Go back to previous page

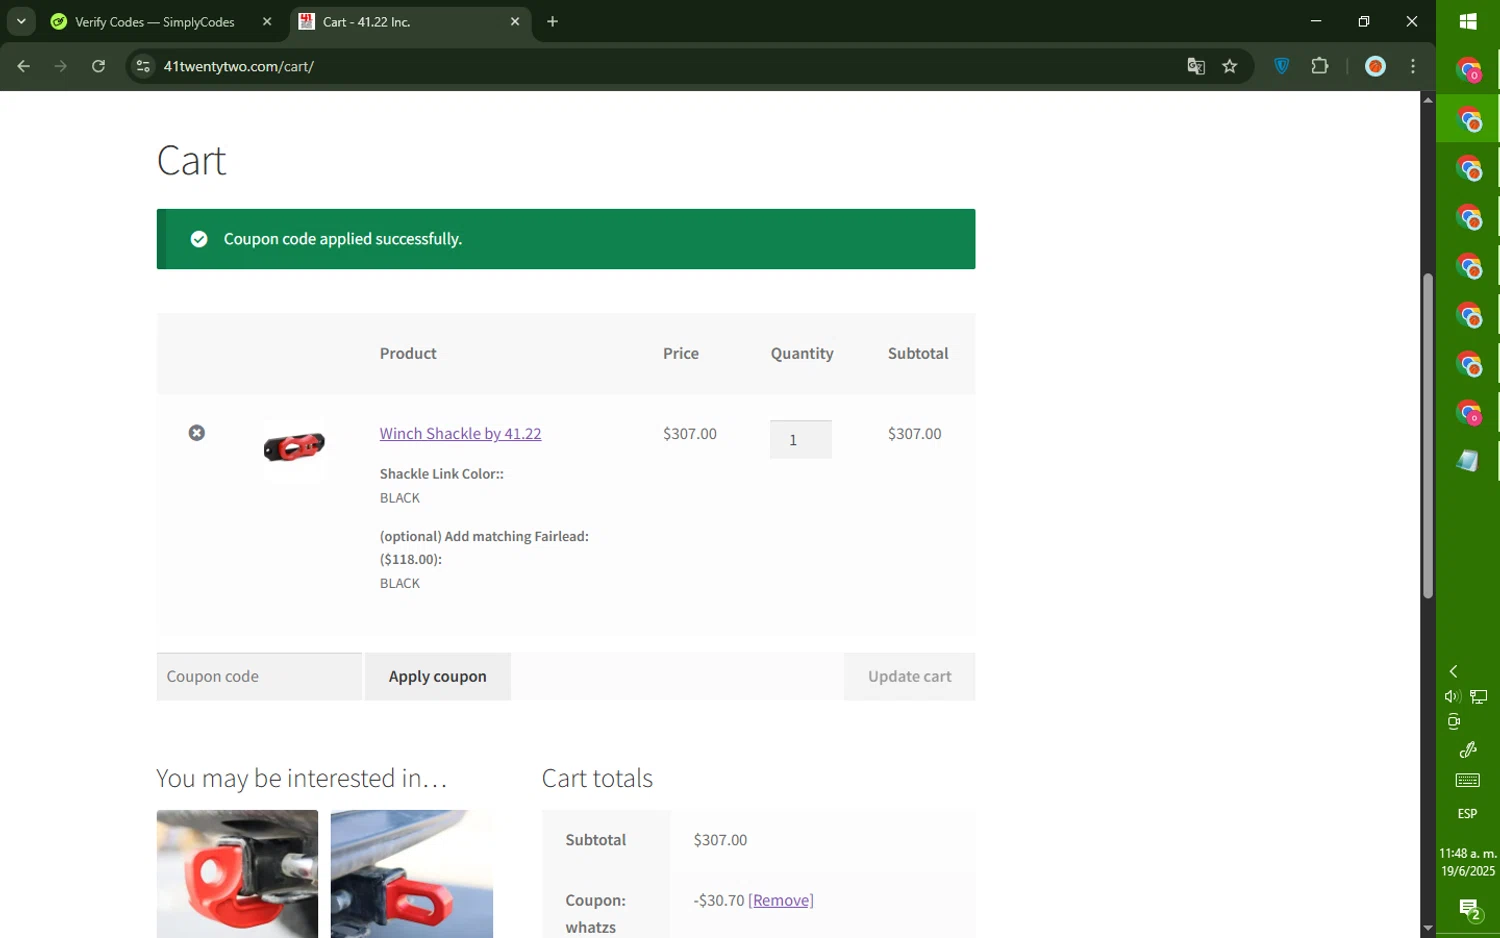[x=23, y=67]
